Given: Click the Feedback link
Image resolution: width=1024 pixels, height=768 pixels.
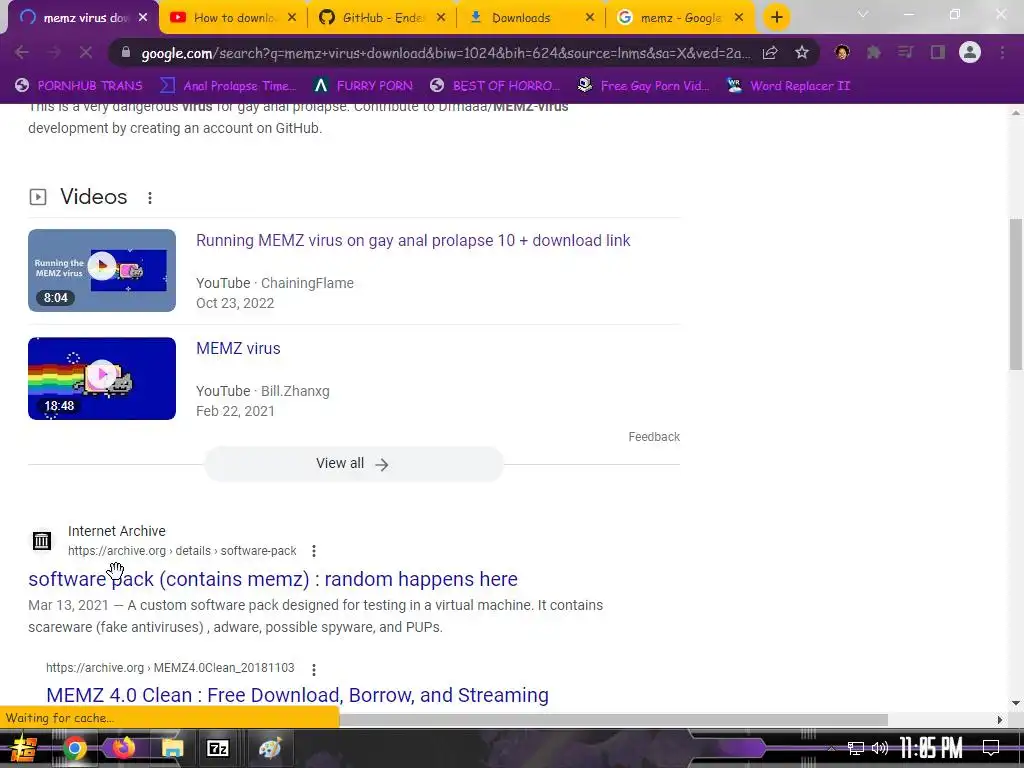Looking at the screenshot, I should 654,436.
